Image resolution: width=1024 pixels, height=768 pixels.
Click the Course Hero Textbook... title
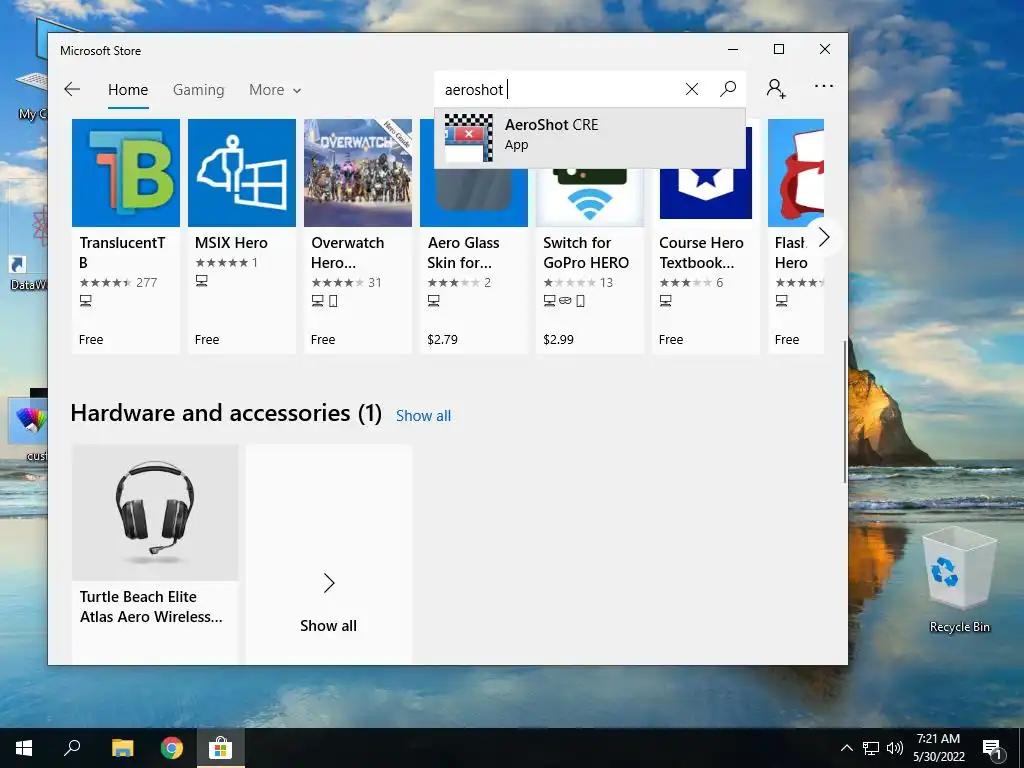(x=701, y=253)
